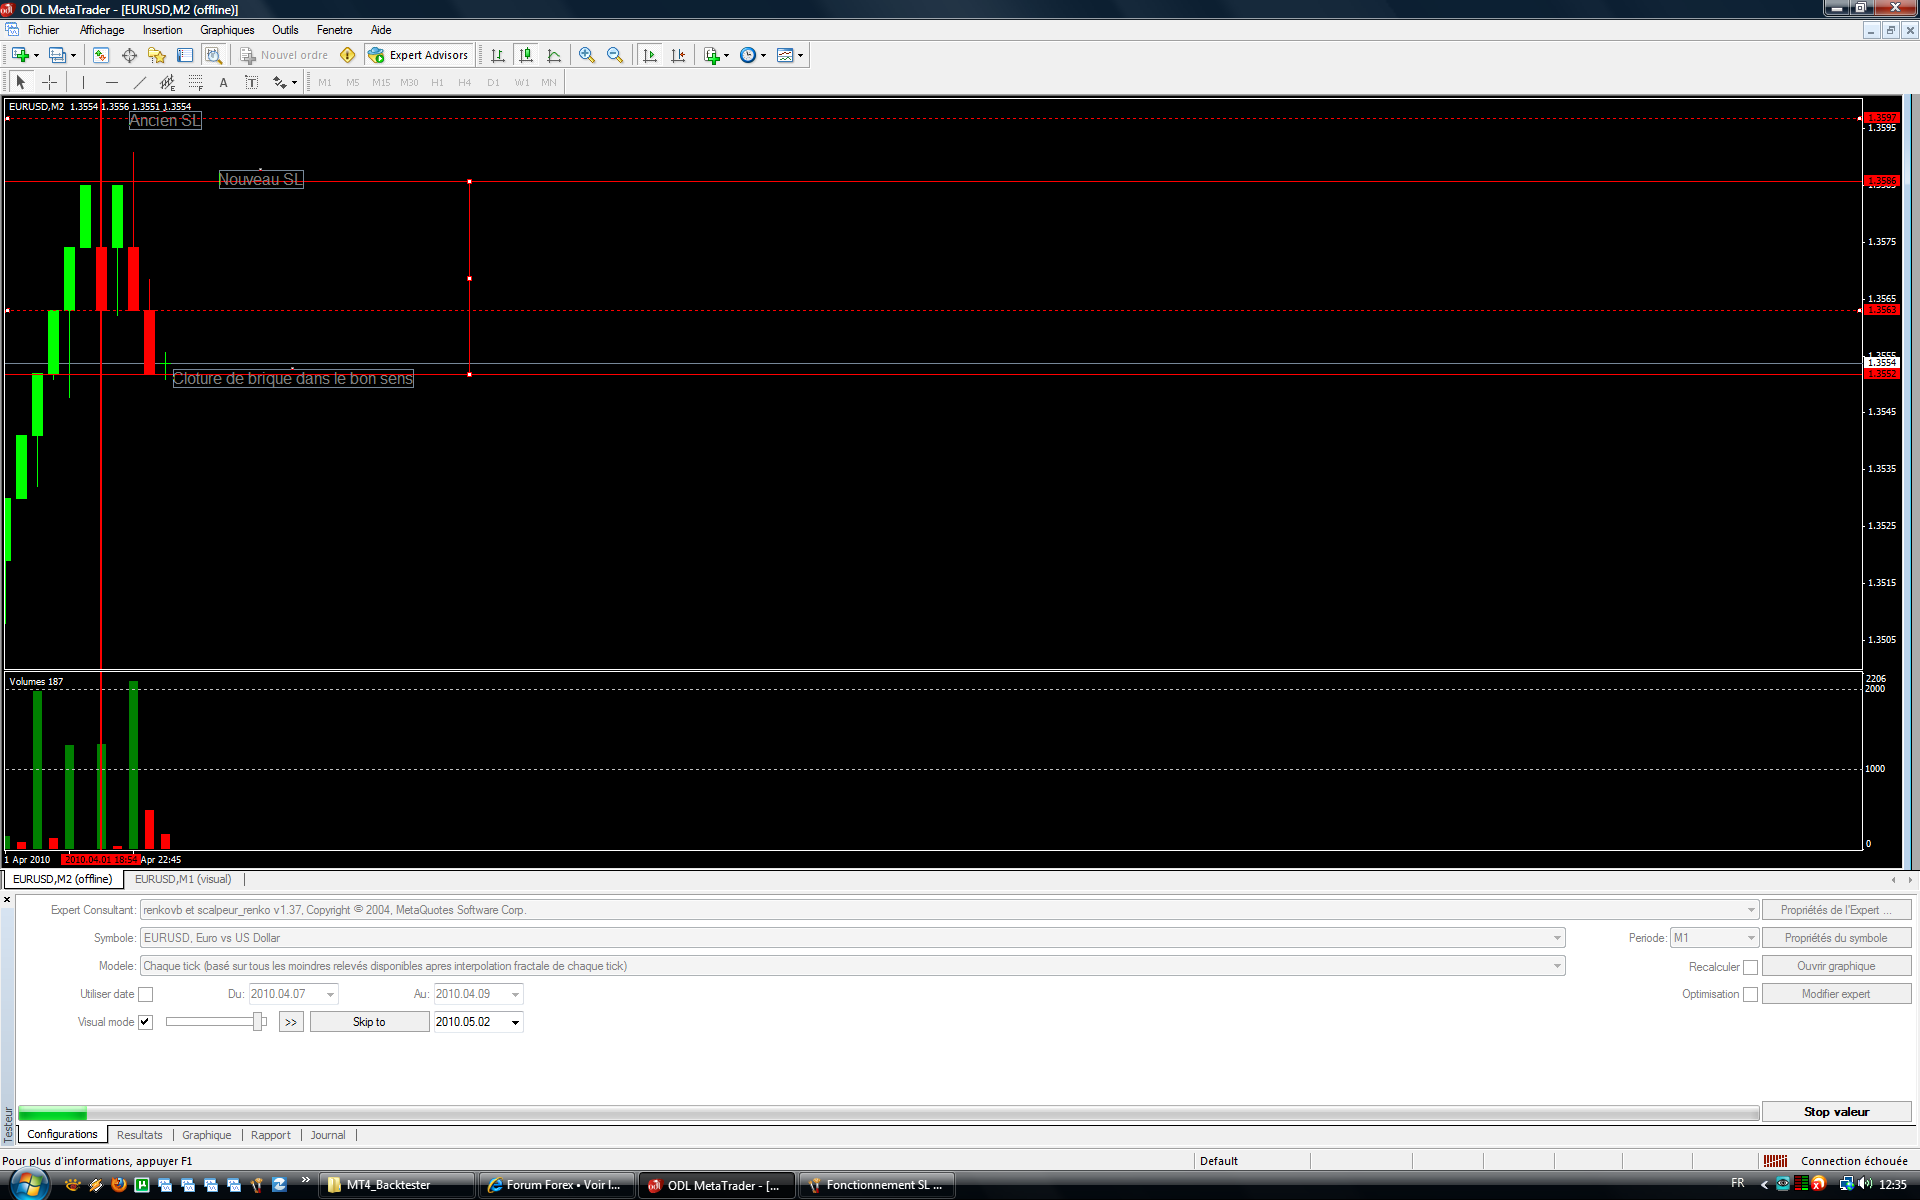Select the horizontal line drawing tool

[x=112, y=82]
